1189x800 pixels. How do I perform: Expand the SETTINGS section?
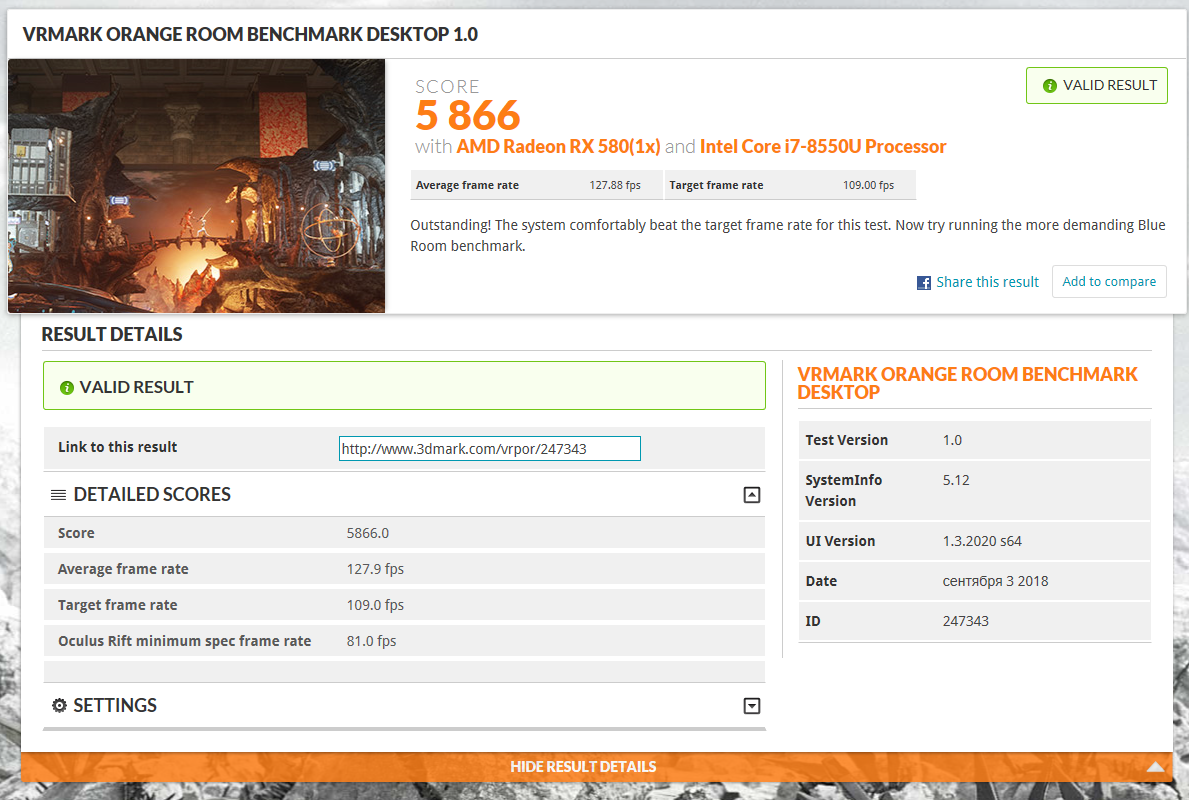pyautogui.click(x=751, y=706)
